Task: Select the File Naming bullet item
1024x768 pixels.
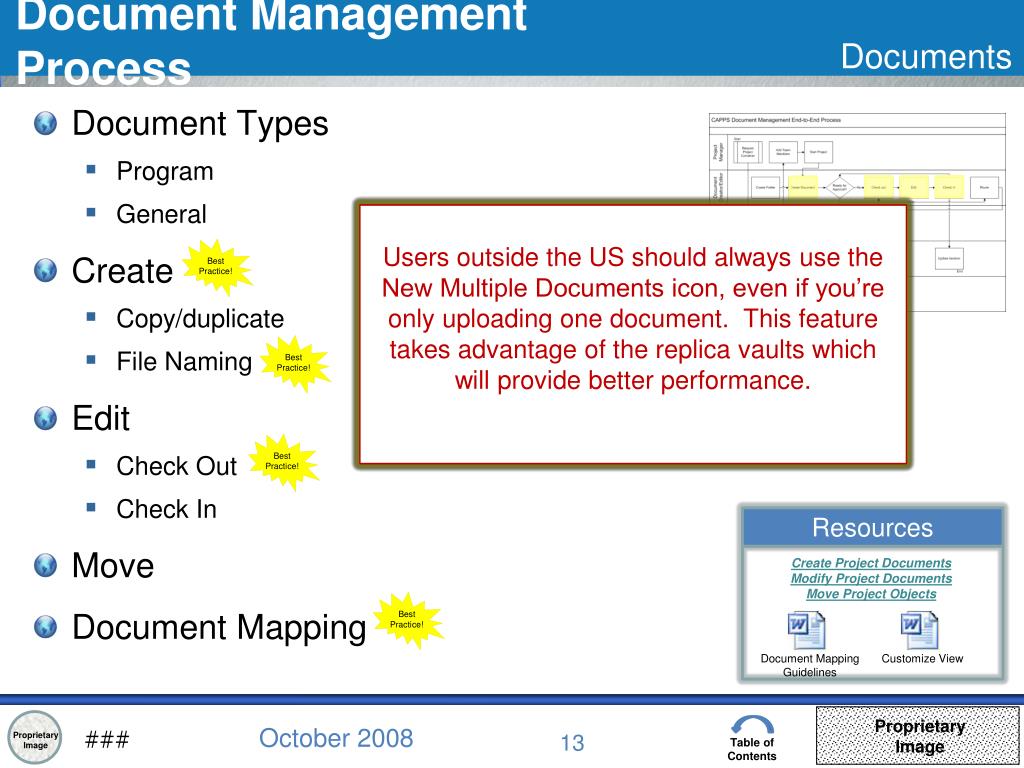Action: click(x=184, y=362)
